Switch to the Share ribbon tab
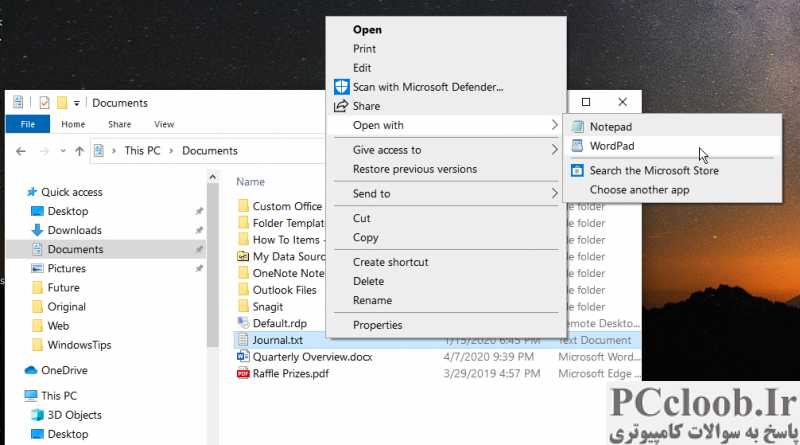The width and height of the screenshot is (800, 445). (119, 124)
